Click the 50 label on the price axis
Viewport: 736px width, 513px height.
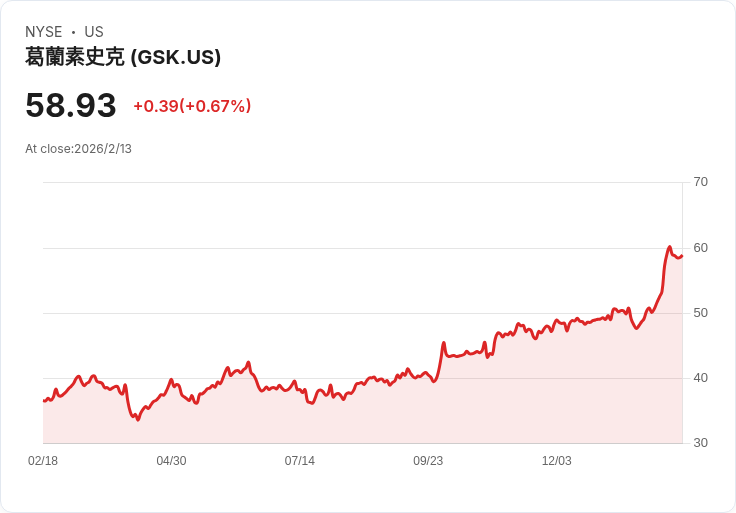(701, 313)
